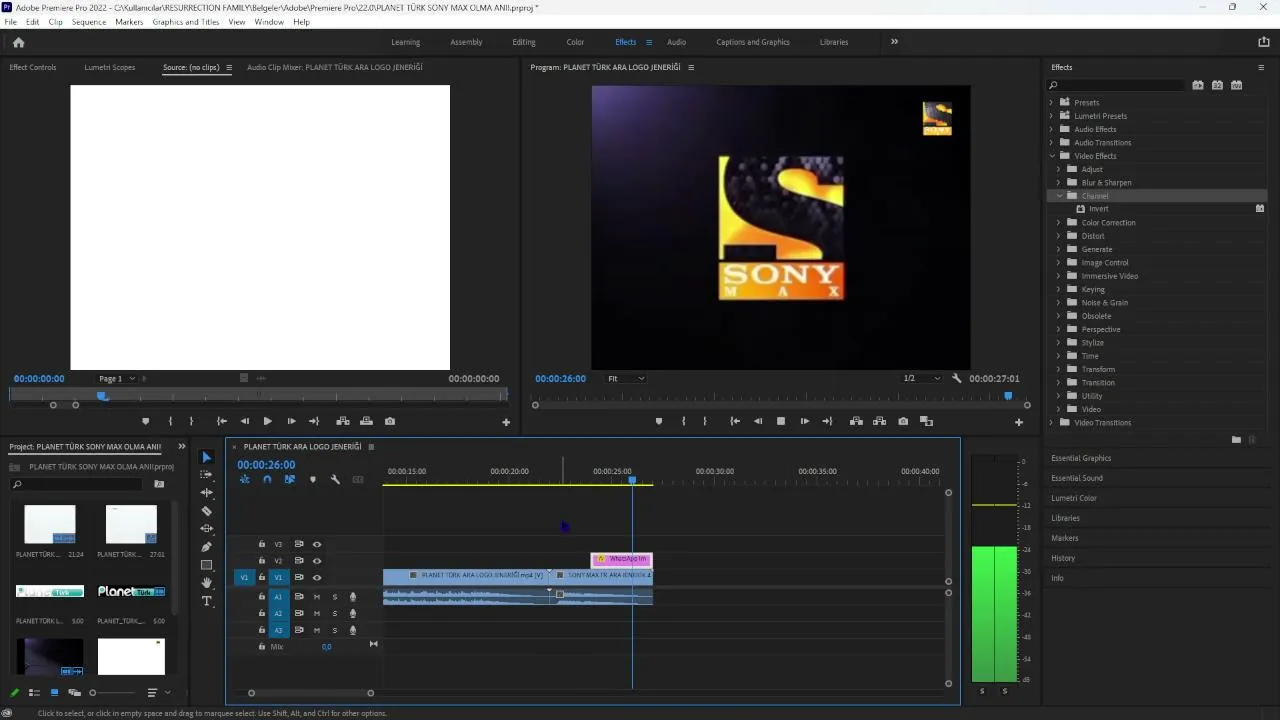This screenshot has height=720, width=1280.
Task: Select the Slip tool
Action: point(207,528)
